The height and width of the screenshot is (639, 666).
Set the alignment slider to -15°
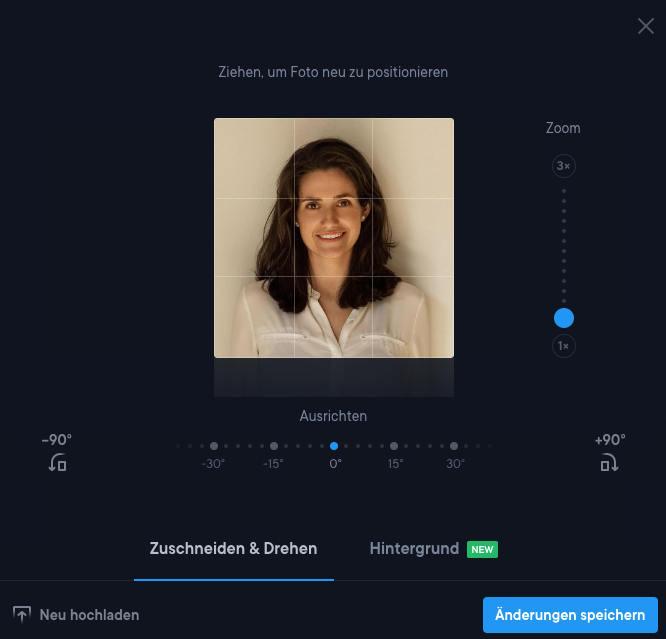(x=274, y=446)
